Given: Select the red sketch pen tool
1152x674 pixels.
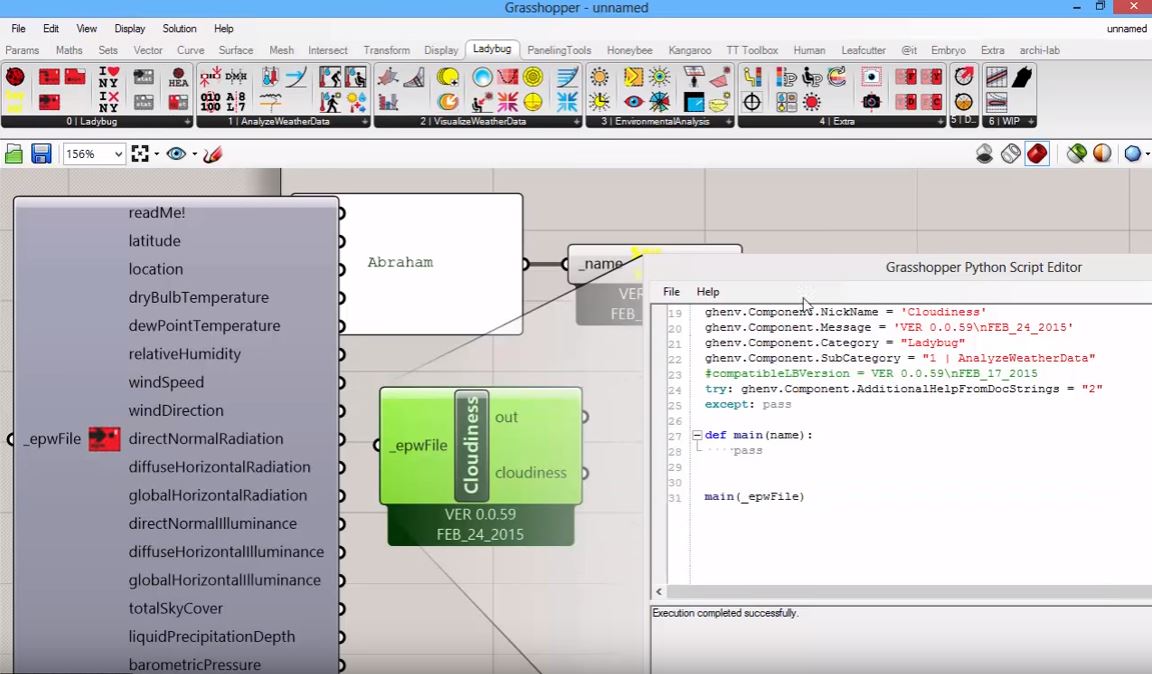Looking at the screenshot, I should tap(213, 153).
